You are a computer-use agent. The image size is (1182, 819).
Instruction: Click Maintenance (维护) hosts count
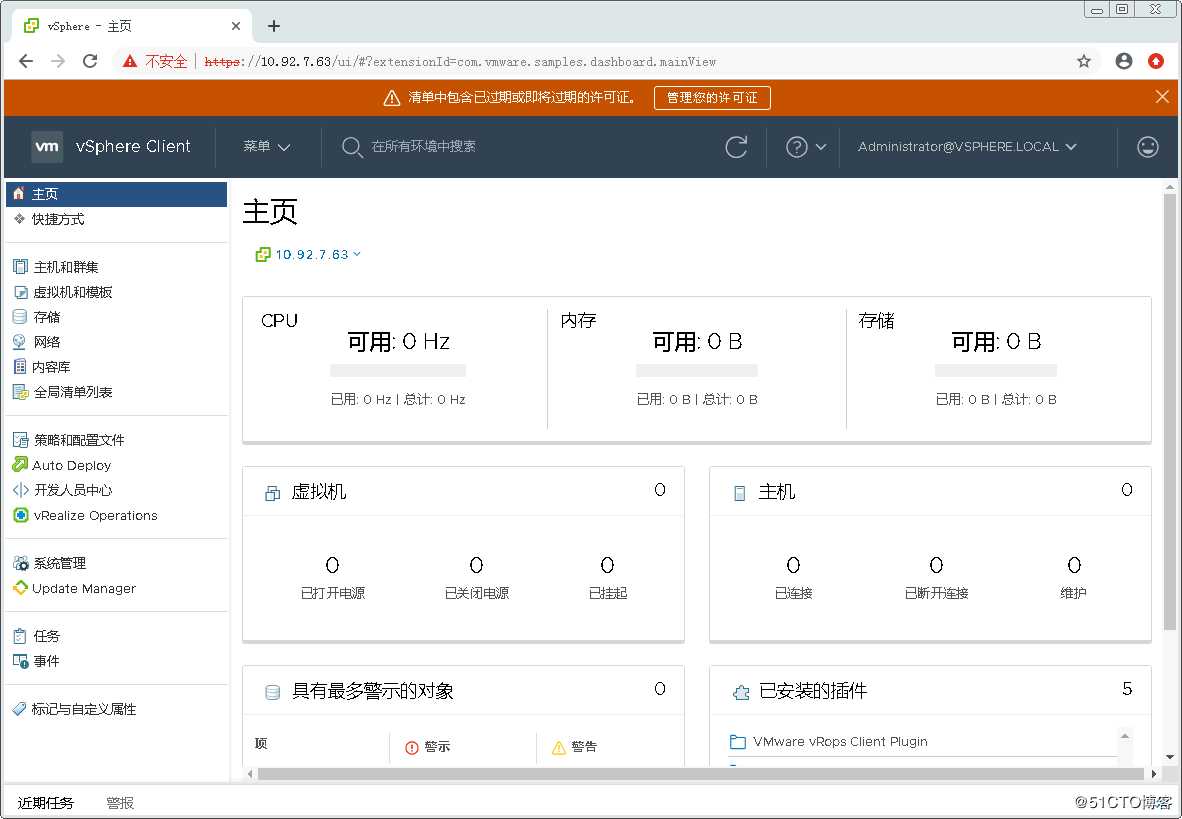(1074, 565)
